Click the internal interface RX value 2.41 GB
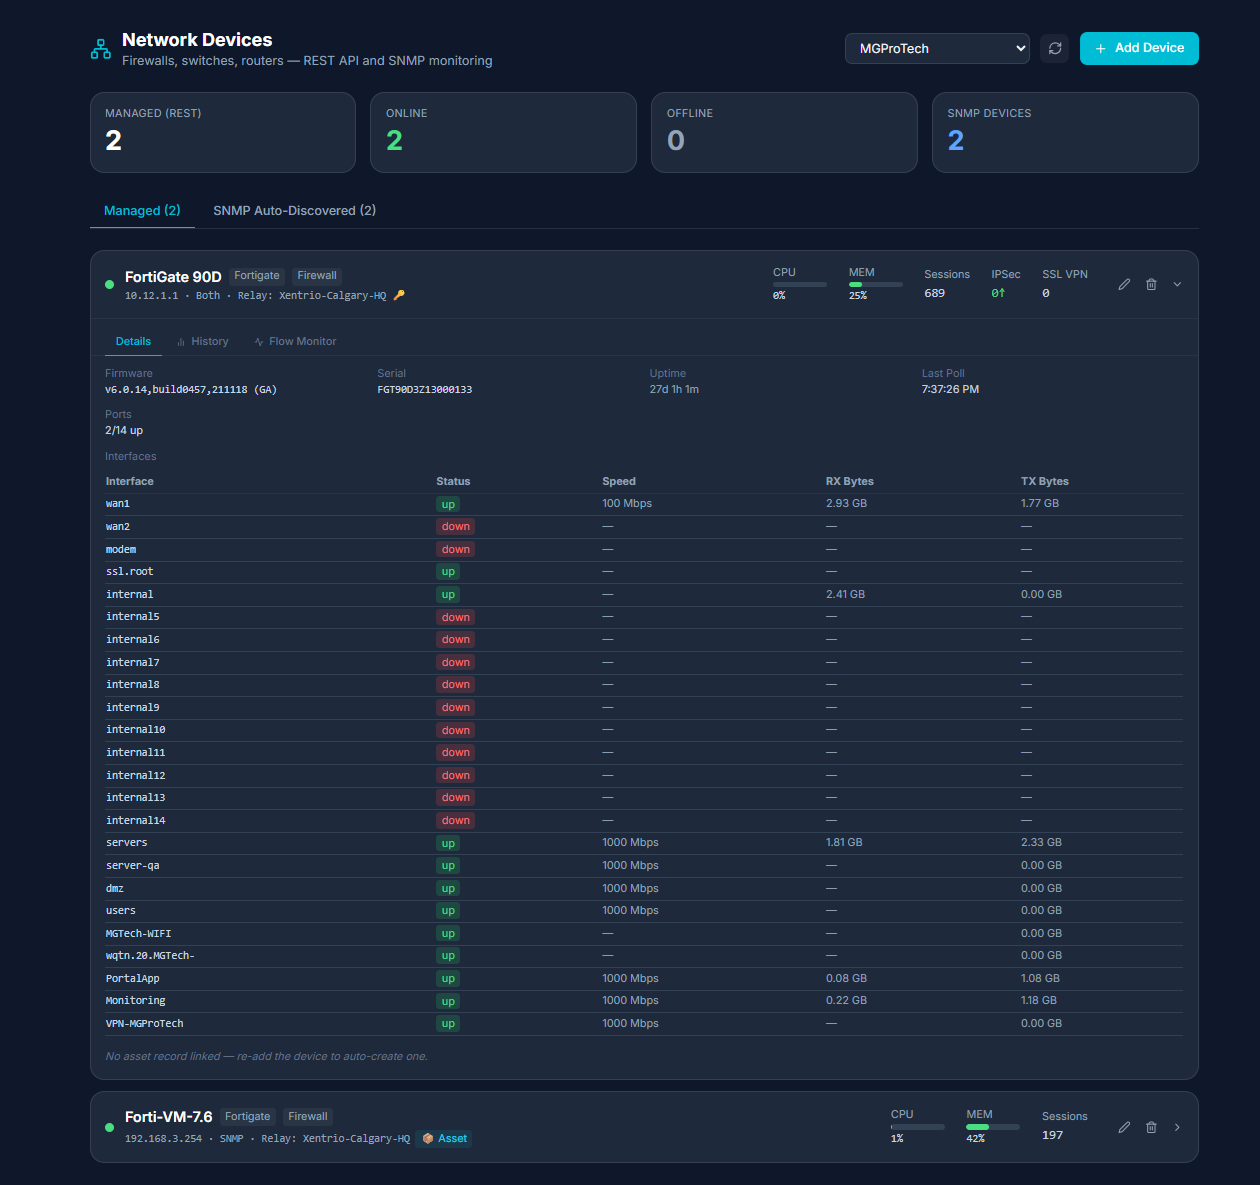The image size is (1260, 1185). point(845,595)
